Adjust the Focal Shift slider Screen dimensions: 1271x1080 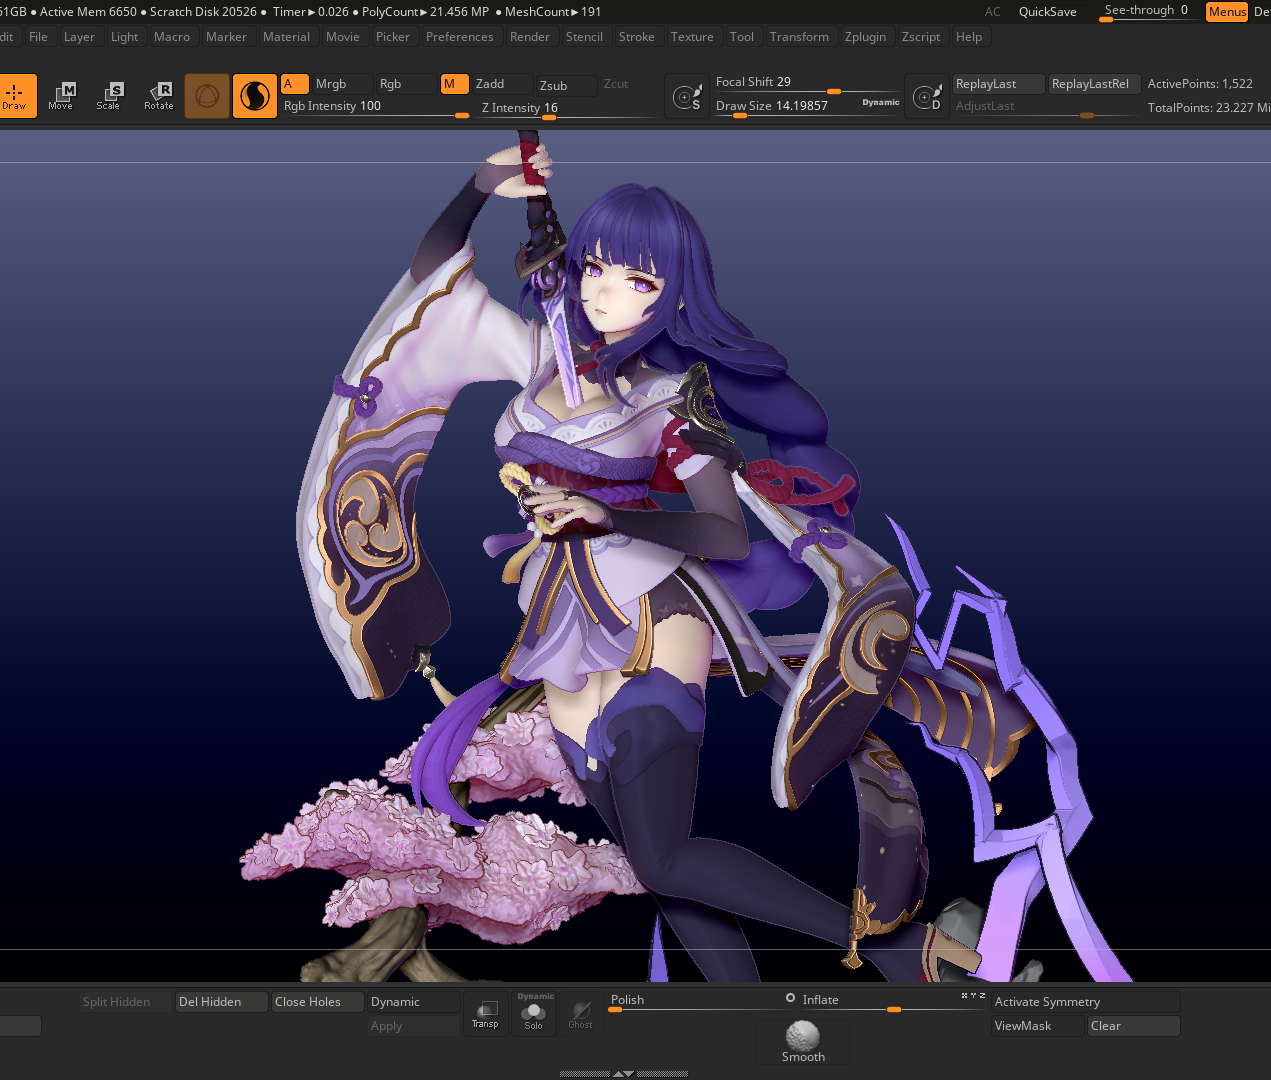click(x=807, y=83)
